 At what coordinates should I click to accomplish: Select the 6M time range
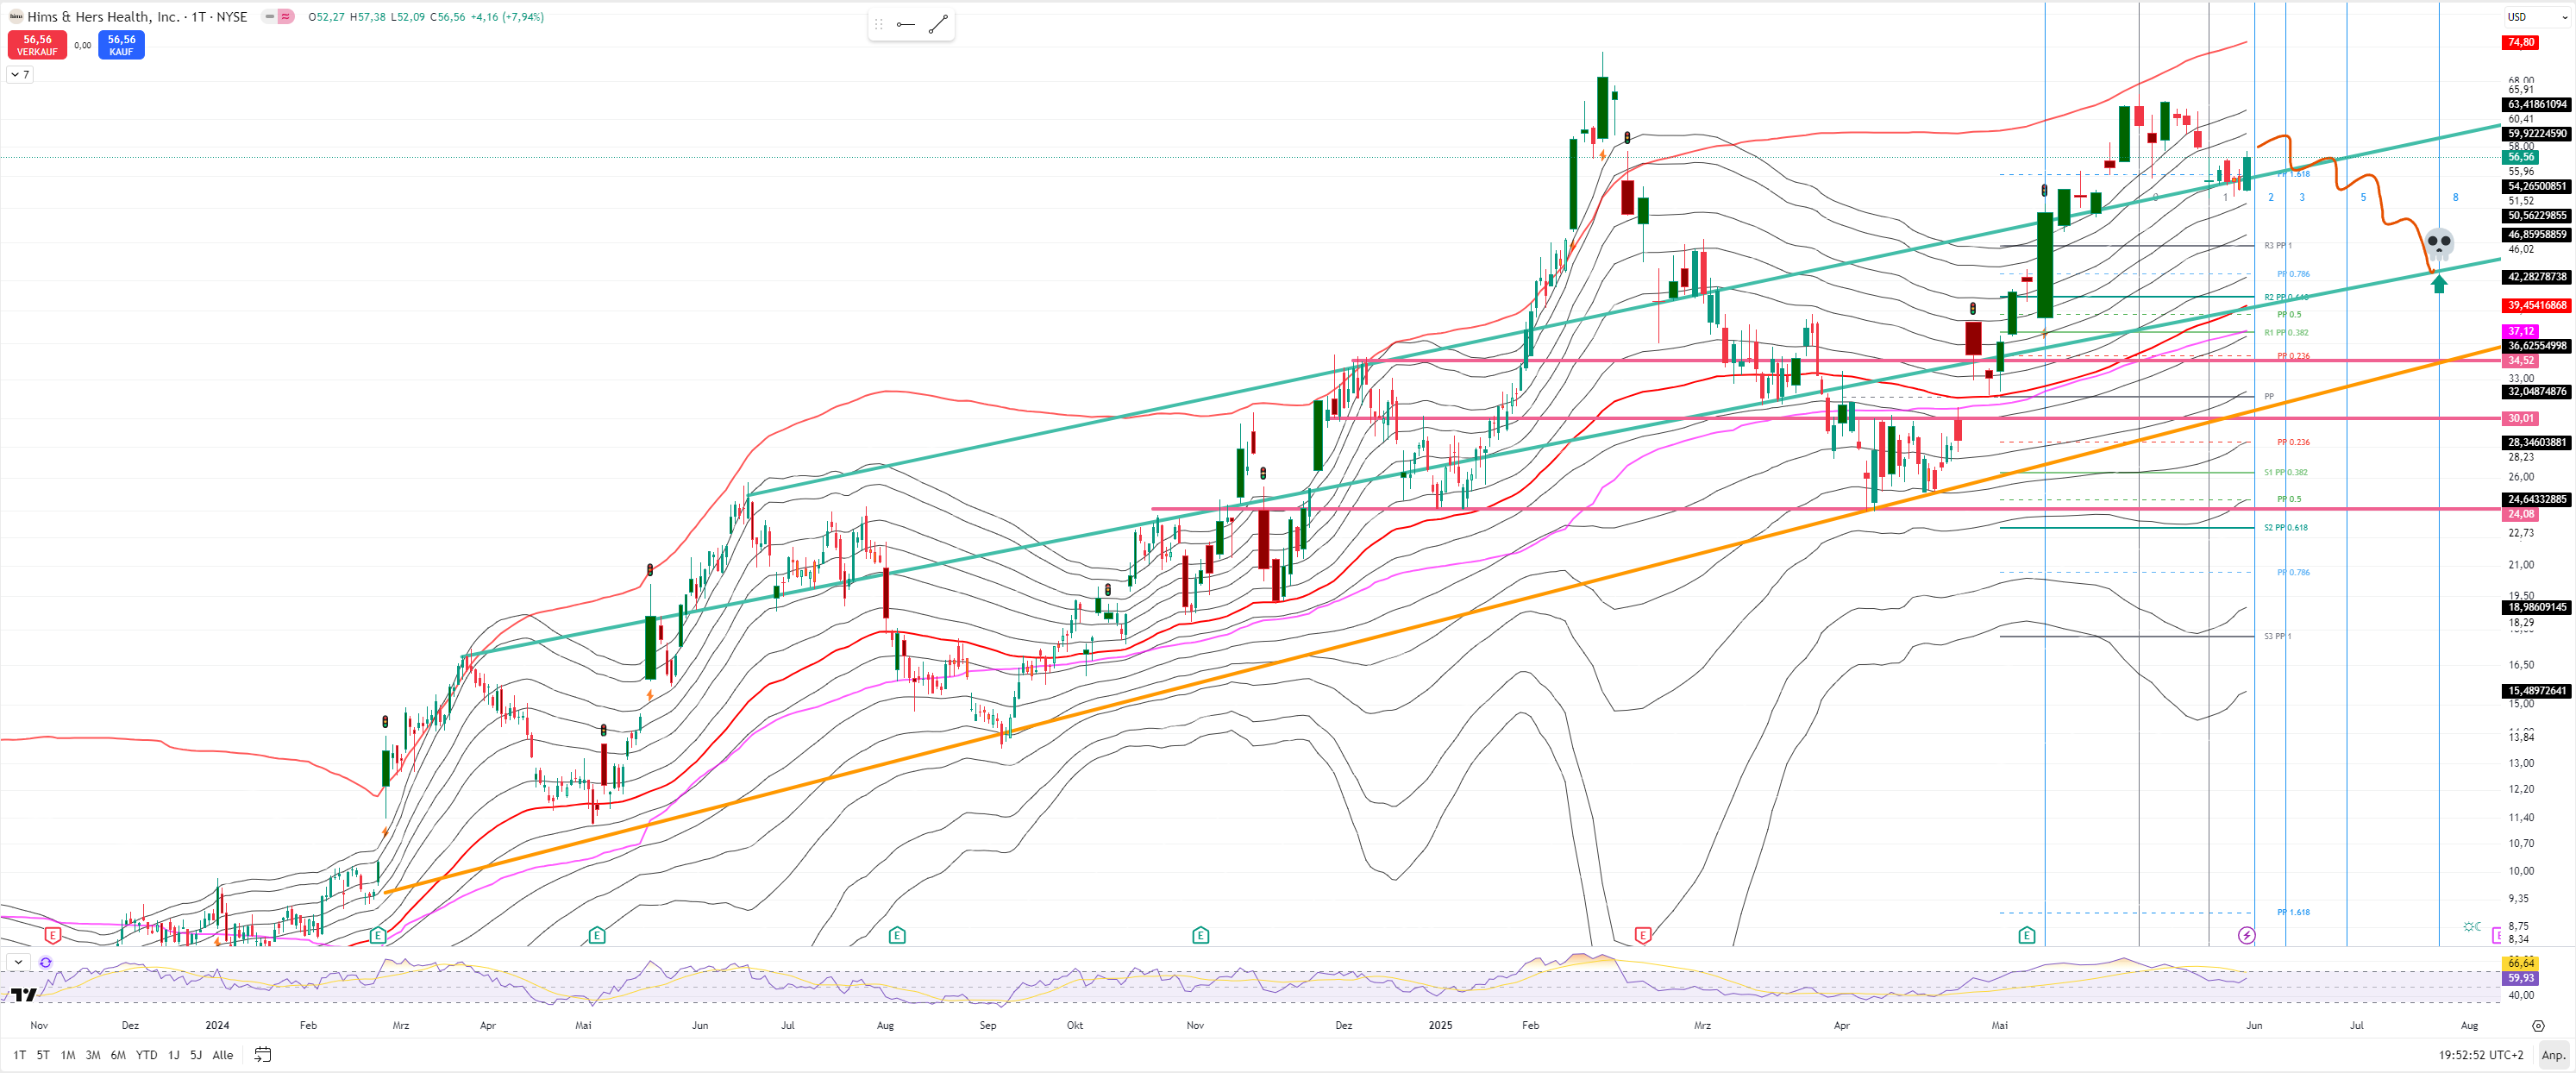pyautogui.click(x=118, y=1055)
